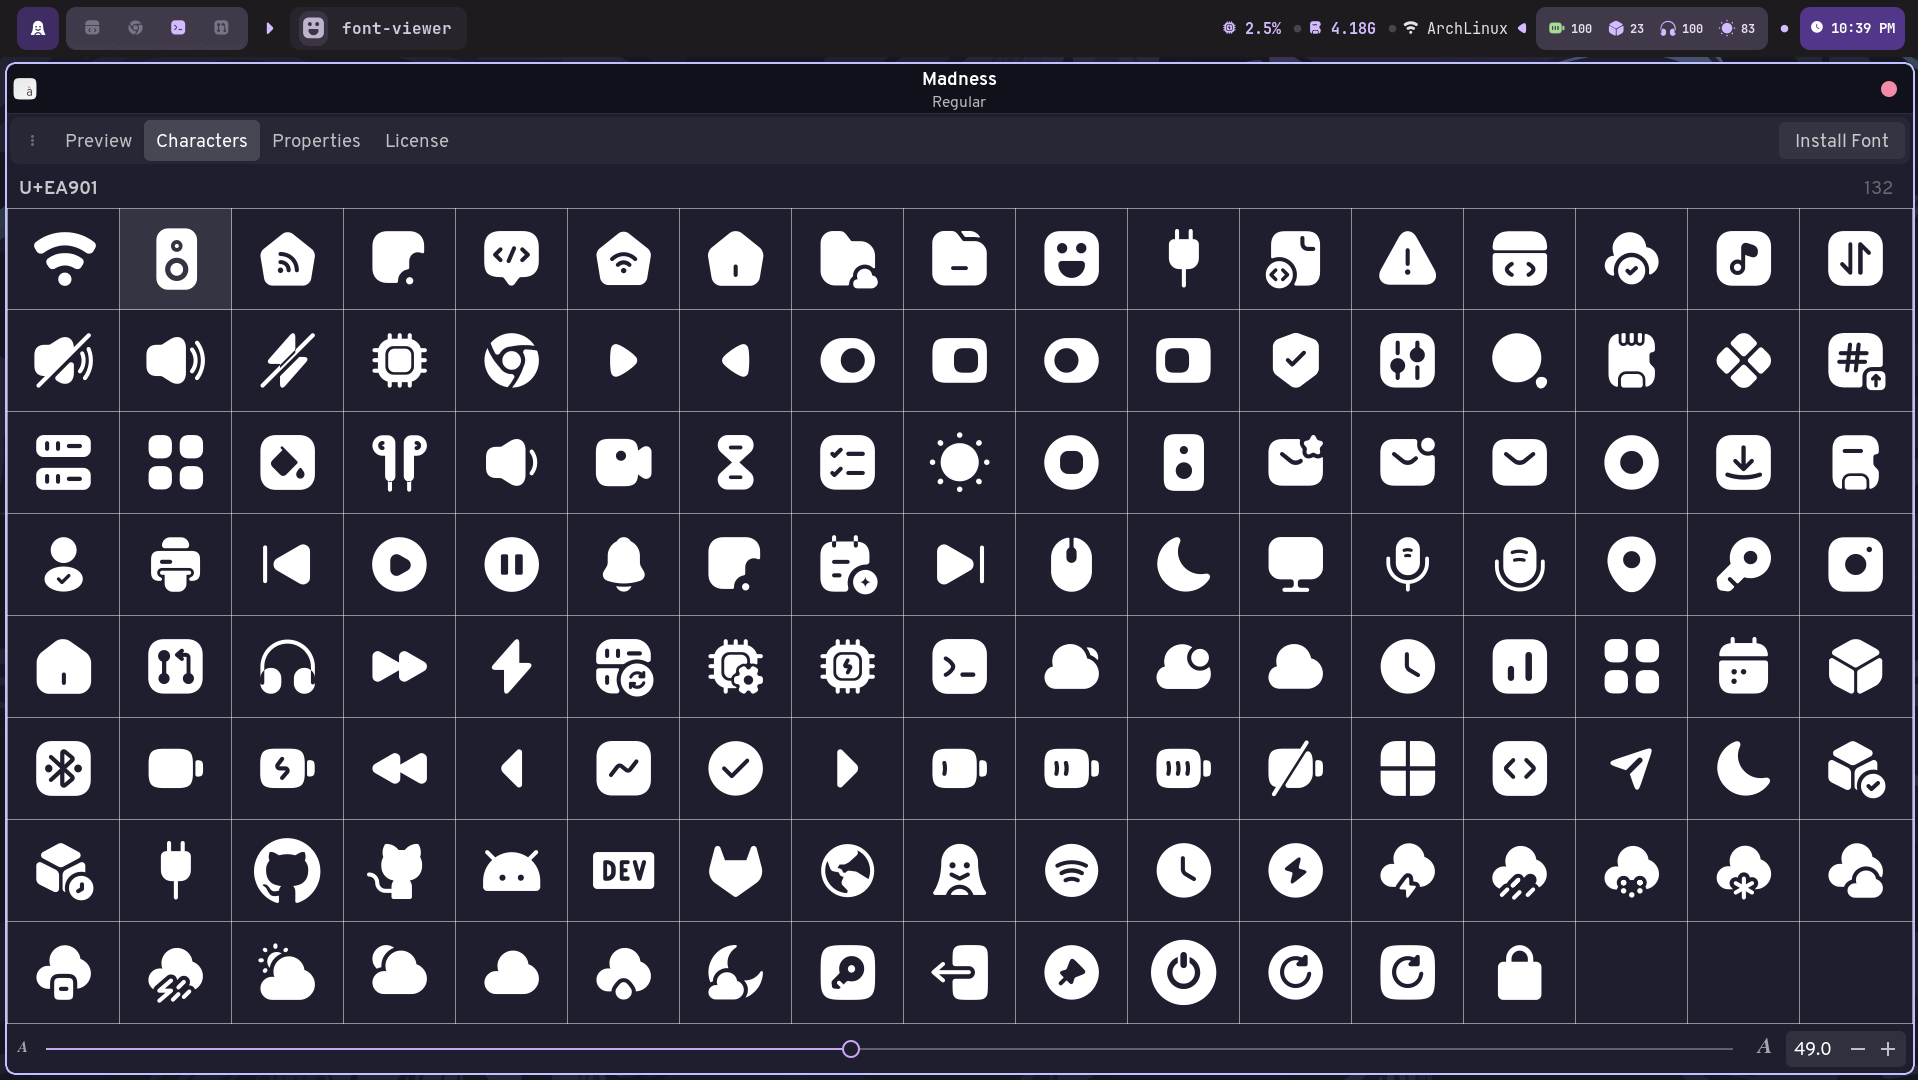This screenshot has height=1080, width=1918.
Task: Click the brightness 83 indicator
Action: tap(1737, 28)
